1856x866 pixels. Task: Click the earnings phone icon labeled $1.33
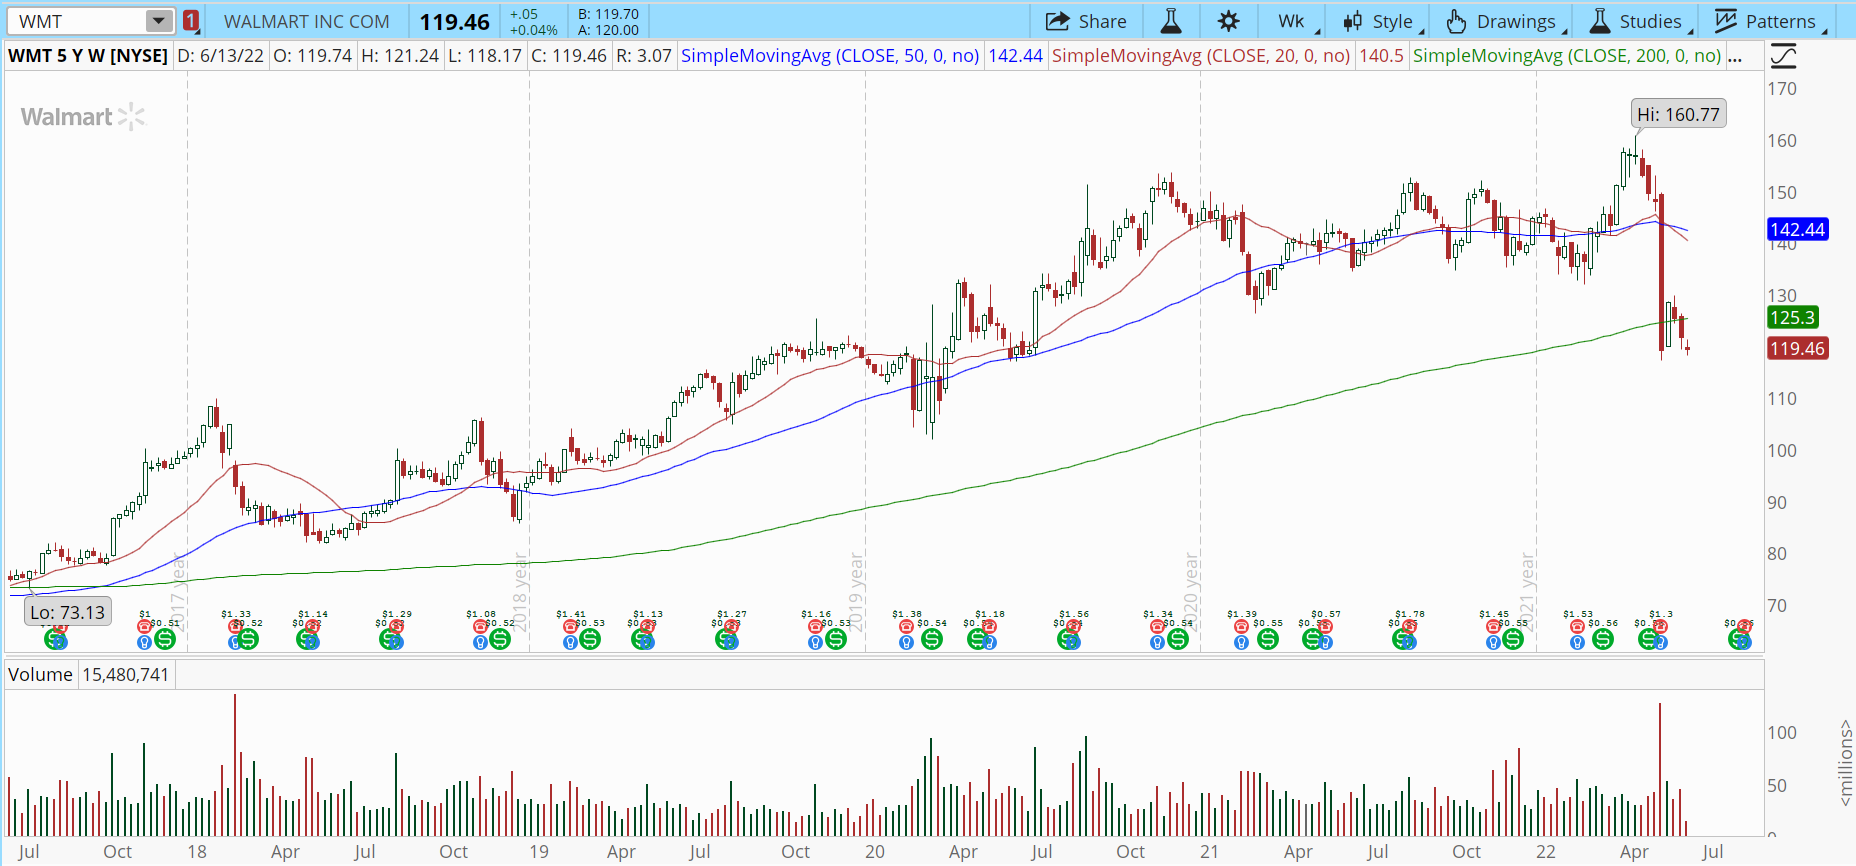click(237, 626)
